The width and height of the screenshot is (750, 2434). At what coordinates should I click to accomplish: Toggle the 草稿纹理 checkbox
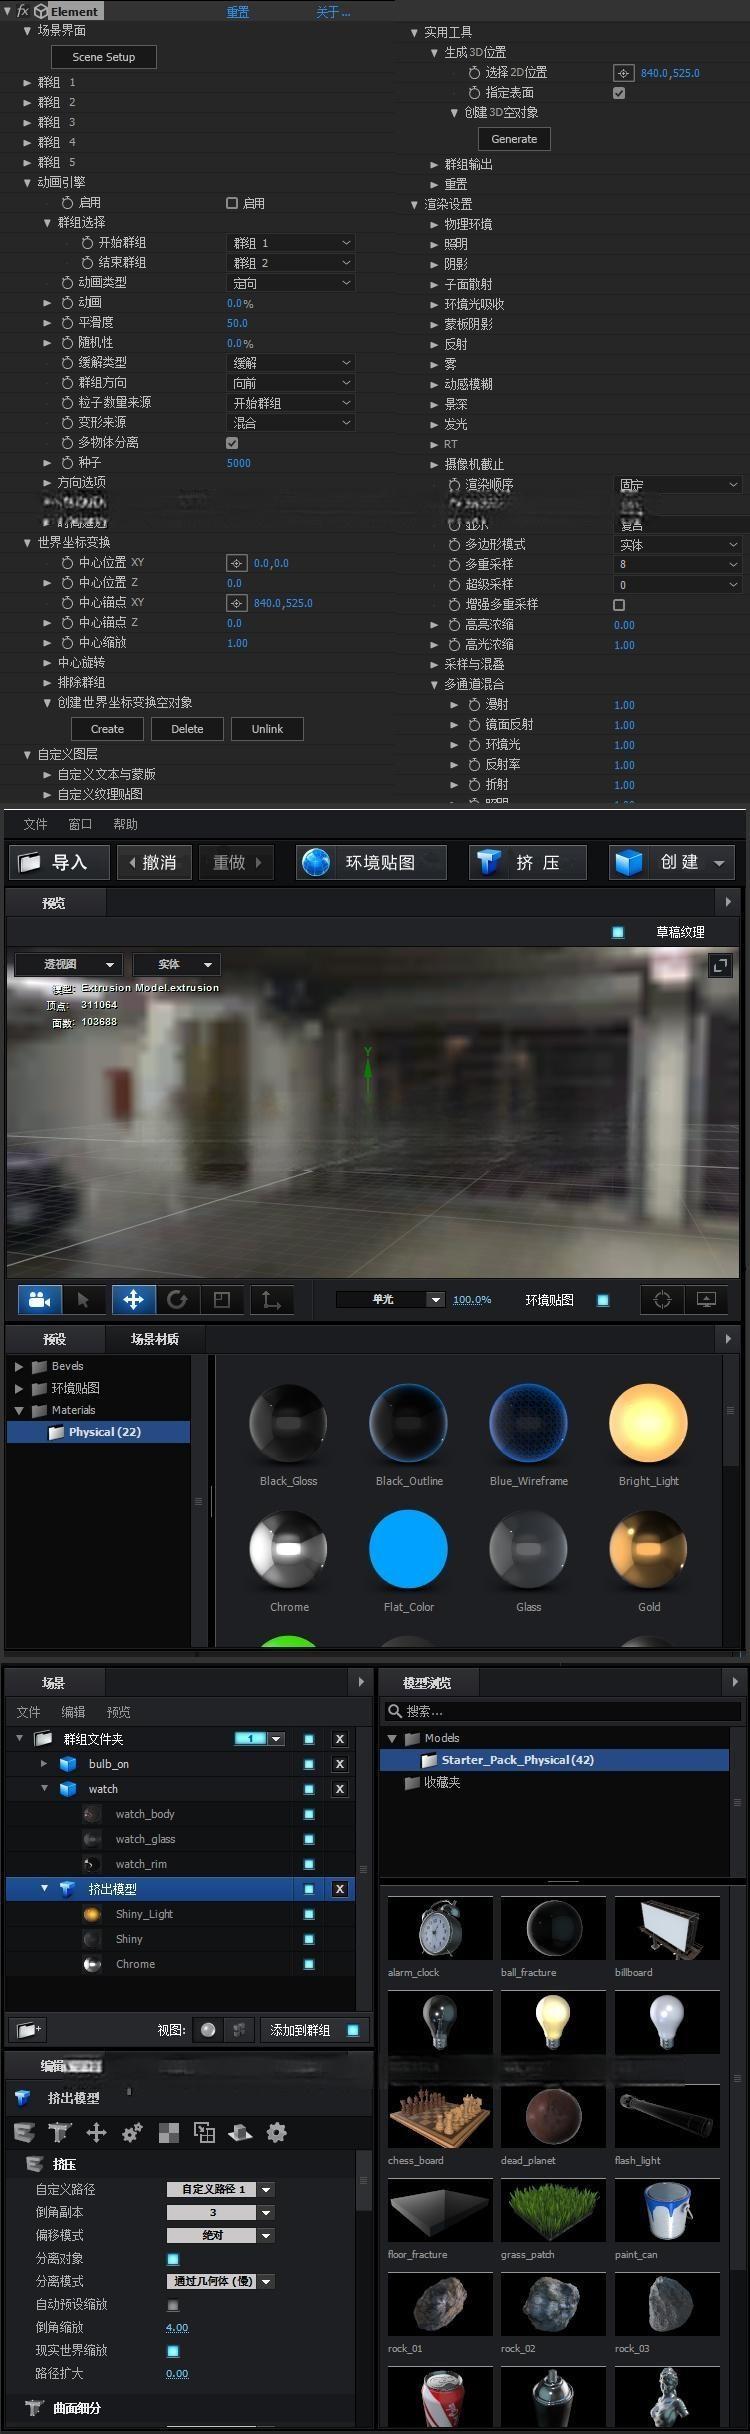pyautogui.click(x=618, y=932)
